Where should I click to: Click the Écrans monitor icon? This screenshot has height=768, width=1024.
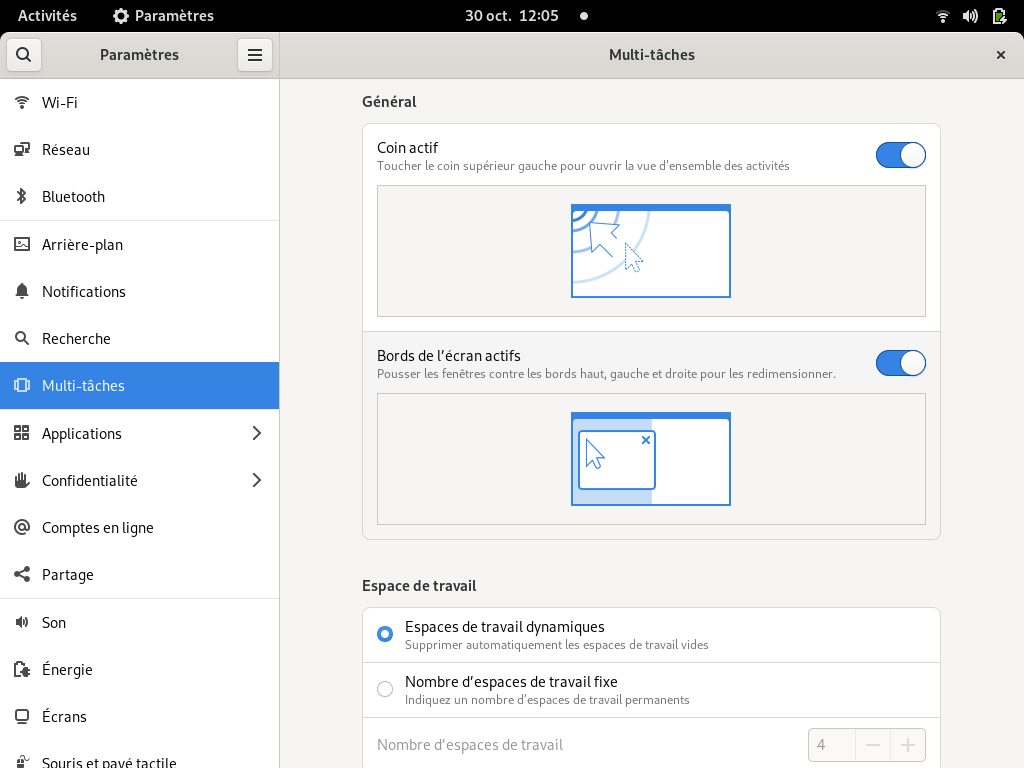pos(22,716)
